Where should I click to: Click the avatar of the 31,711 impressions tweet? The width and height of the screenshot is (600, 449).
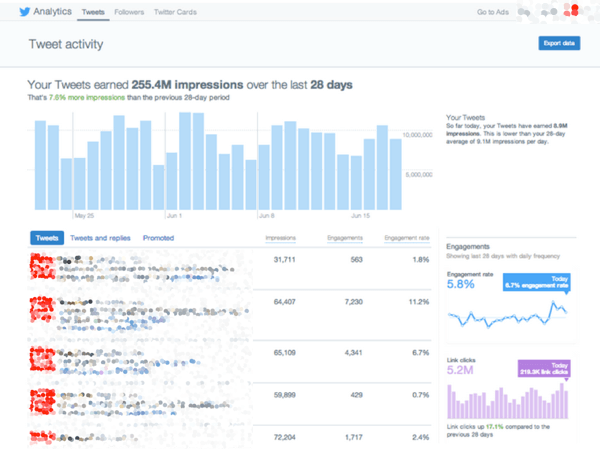[x=42, y=266]
